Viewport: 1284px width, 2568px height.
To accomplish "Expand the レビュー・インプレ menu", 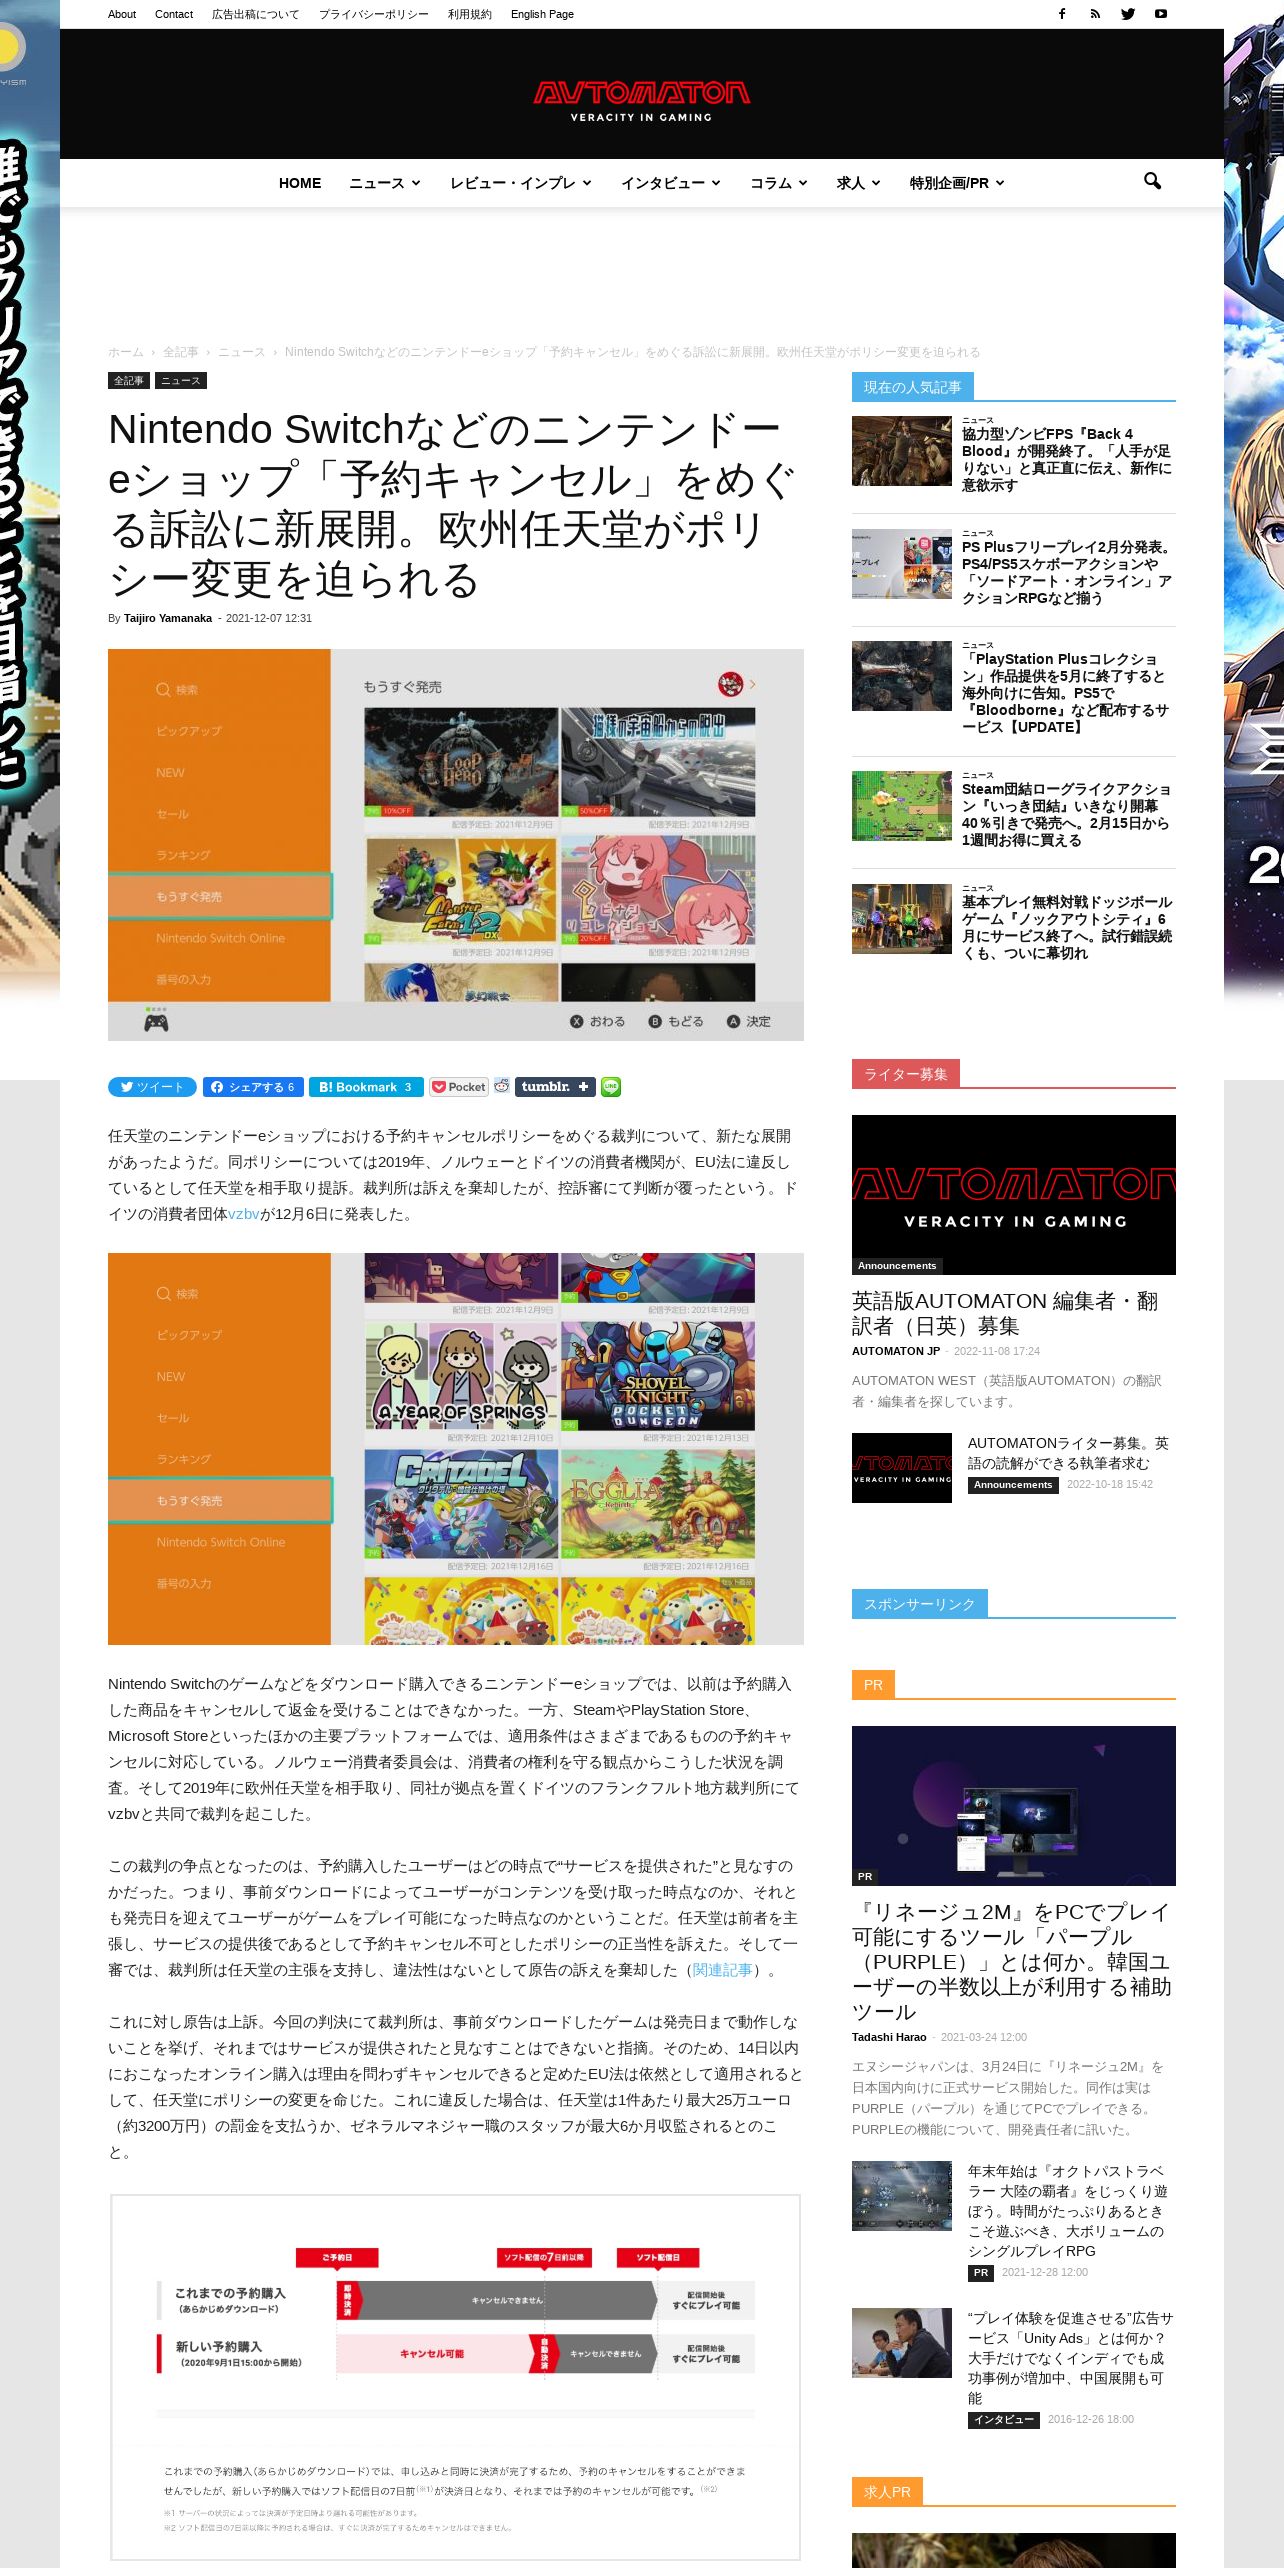I will point(521,183).
